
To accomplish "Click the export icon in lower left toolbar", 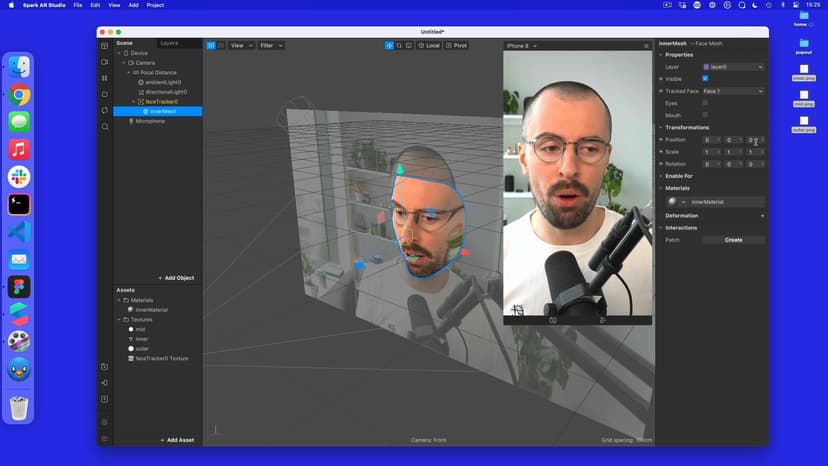I will (105, 383).
